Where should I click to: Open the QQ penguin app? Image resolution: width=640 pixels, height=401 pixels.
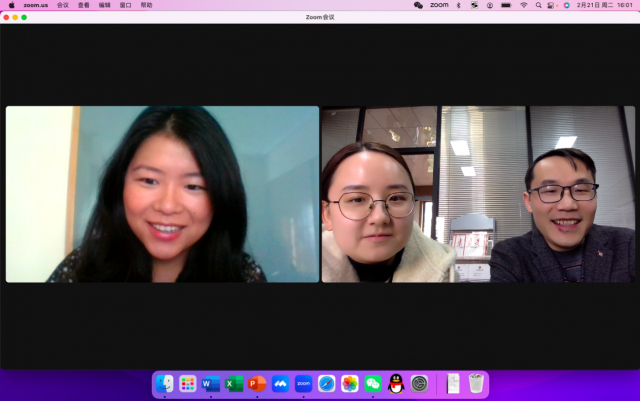tap(396, 384)
